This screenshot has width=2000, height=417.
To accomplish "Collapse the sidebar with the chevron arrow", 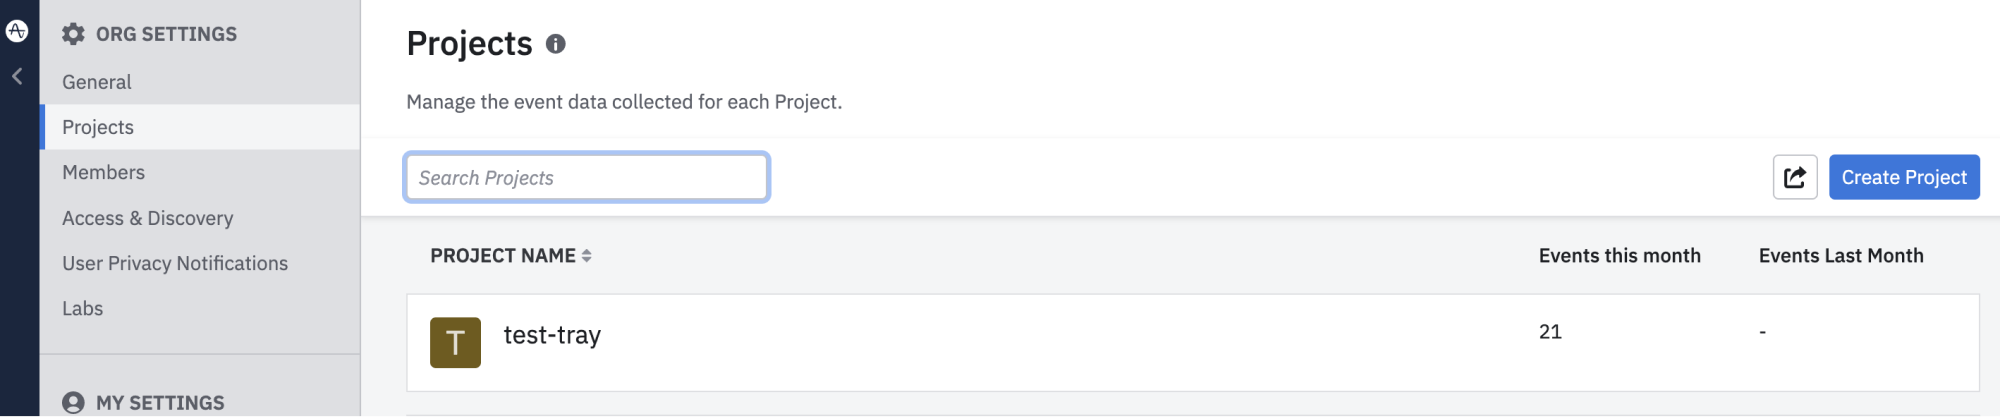I will [x=17, y=76].
